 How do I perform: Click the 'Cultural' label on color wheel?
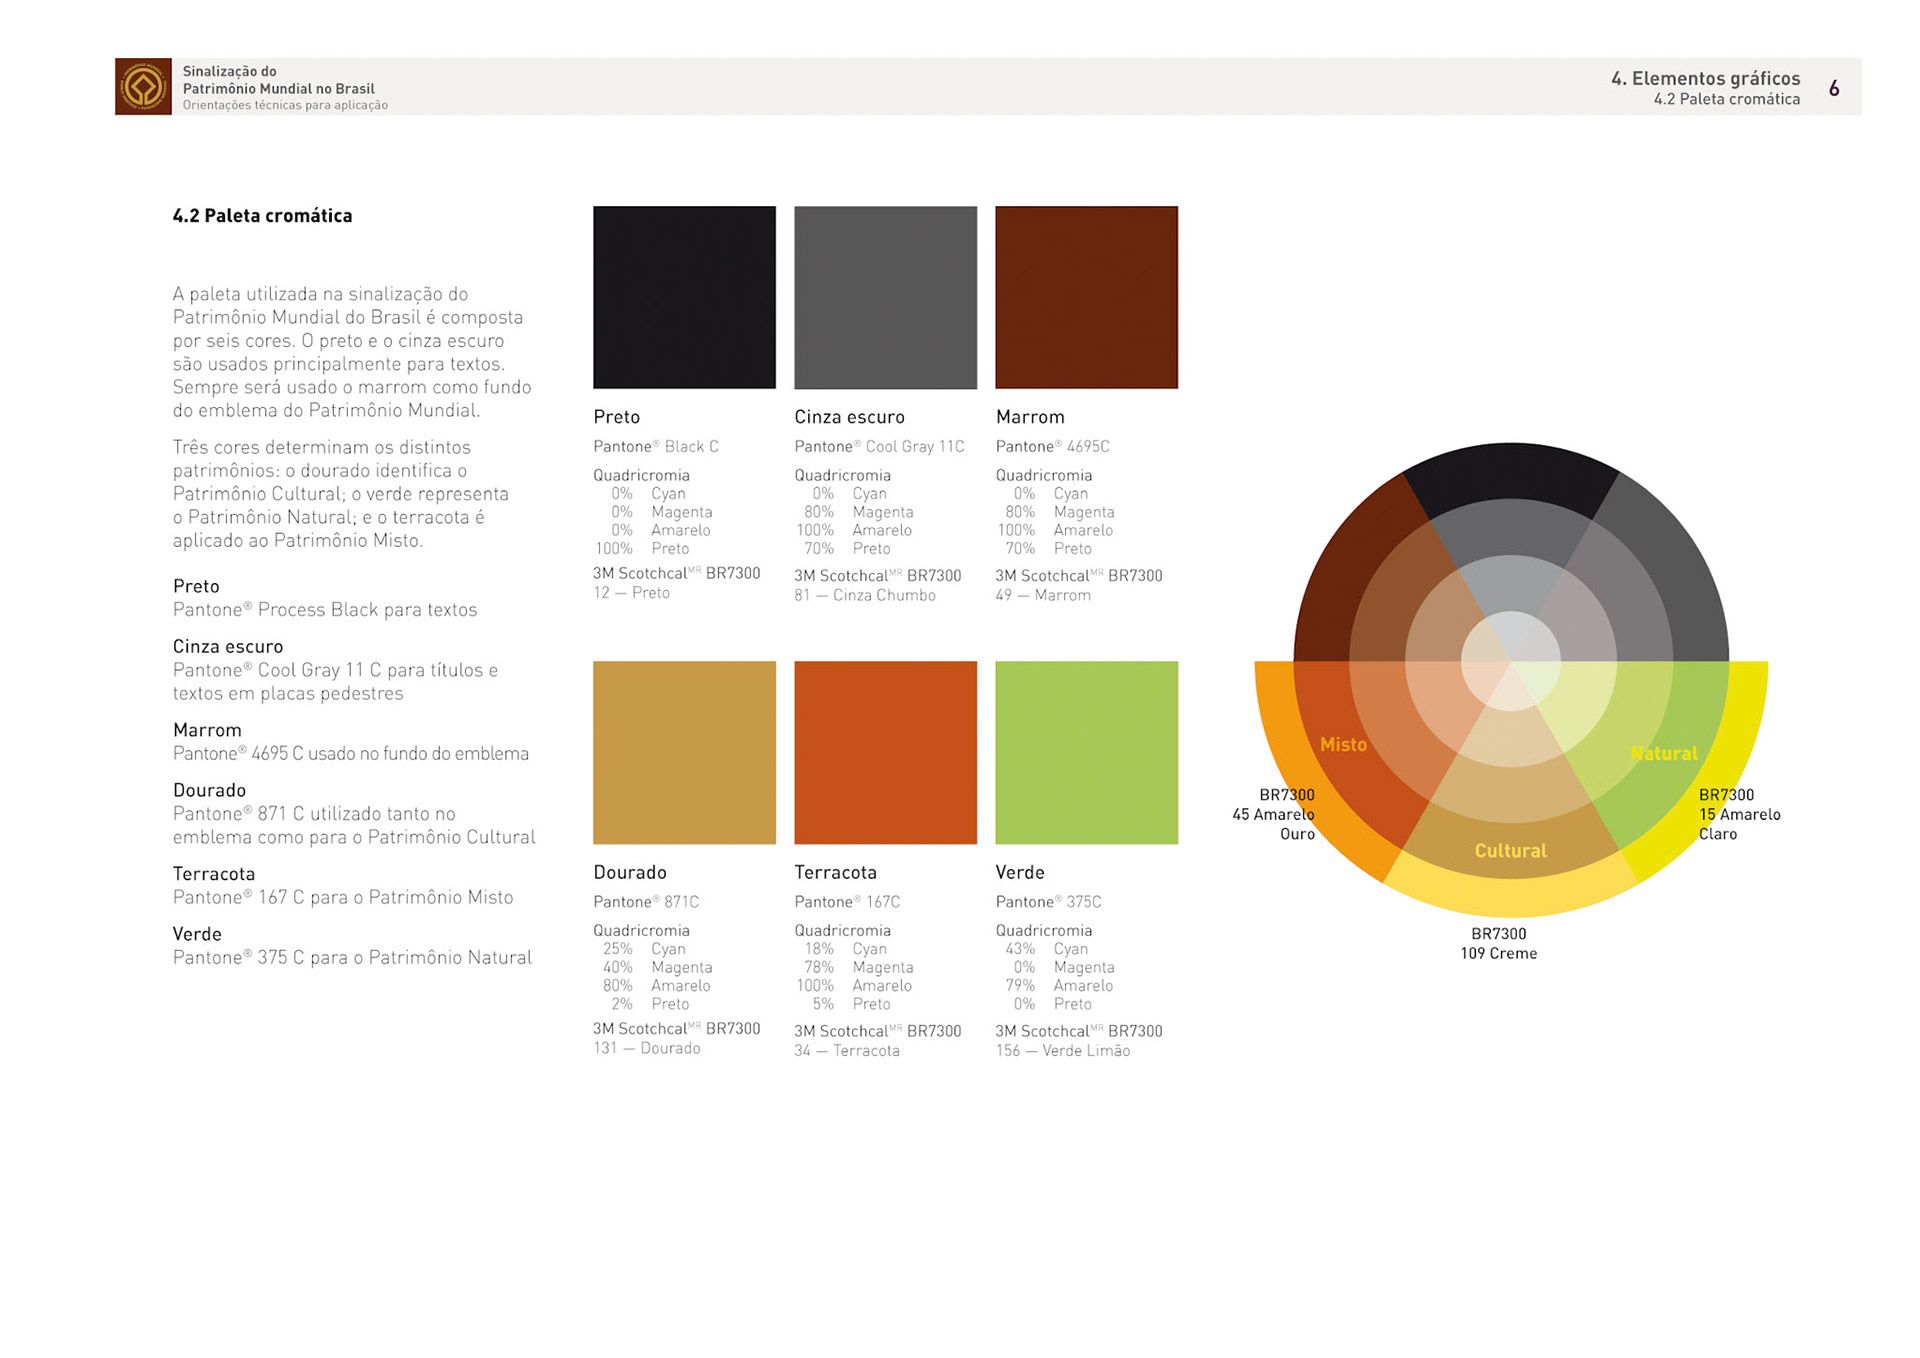pos(1510,850)
